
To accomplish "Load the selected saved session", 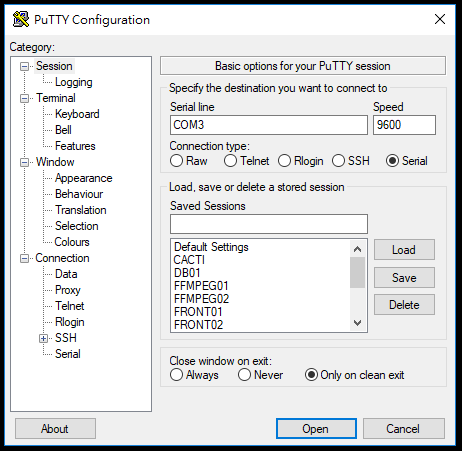I will click(x=404, y=250).
